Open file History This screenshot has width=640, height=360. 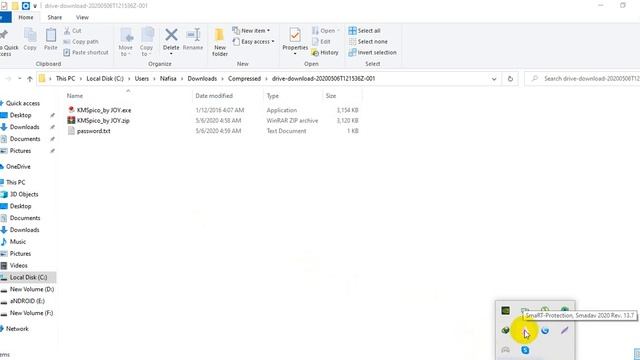325,53
